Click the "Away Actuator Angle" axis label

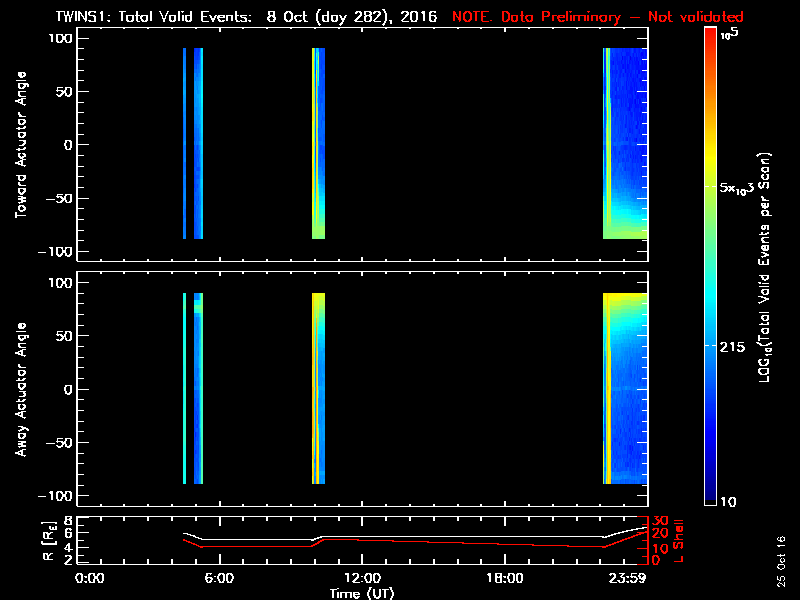pyautogui.click(x=22, y=389)
